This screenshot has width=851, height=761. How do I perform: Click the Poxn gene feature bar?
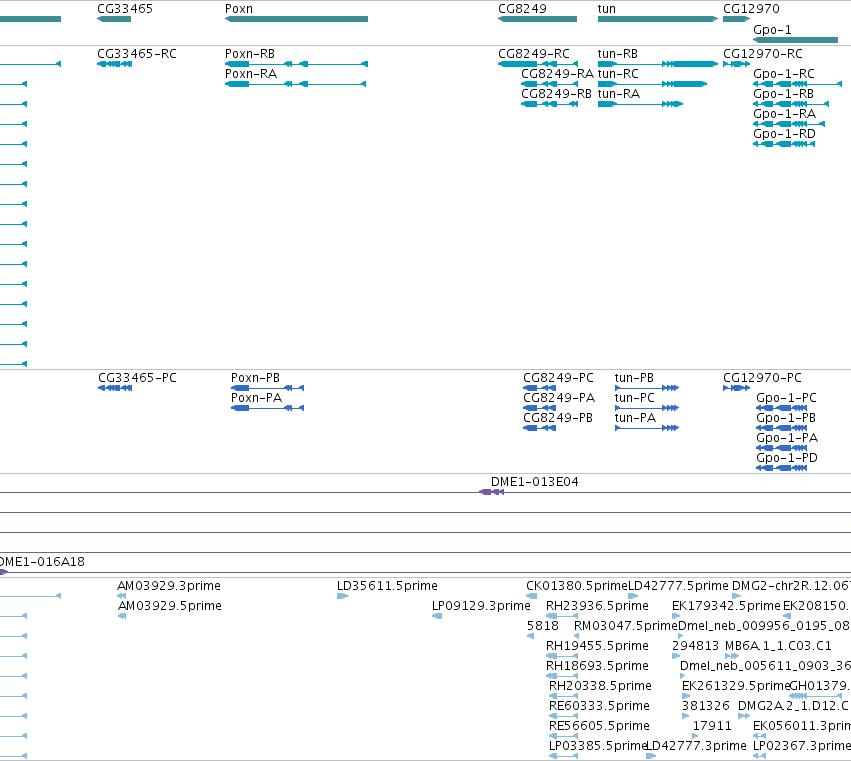296,19
